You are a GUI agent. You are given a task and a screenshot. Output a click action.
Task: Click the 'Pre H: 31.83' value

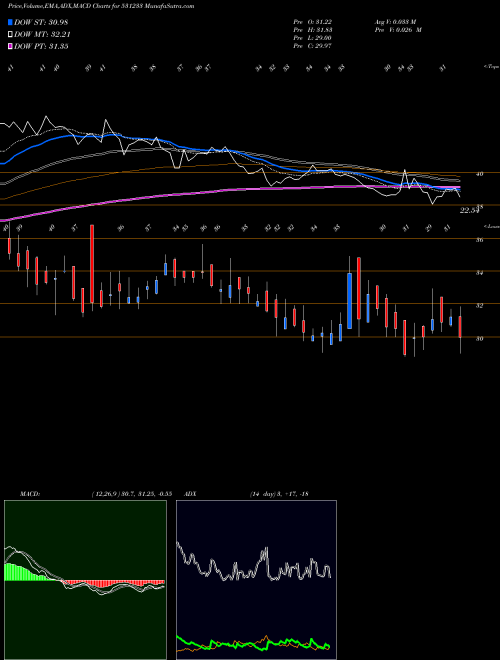click(x=313, y=30)
